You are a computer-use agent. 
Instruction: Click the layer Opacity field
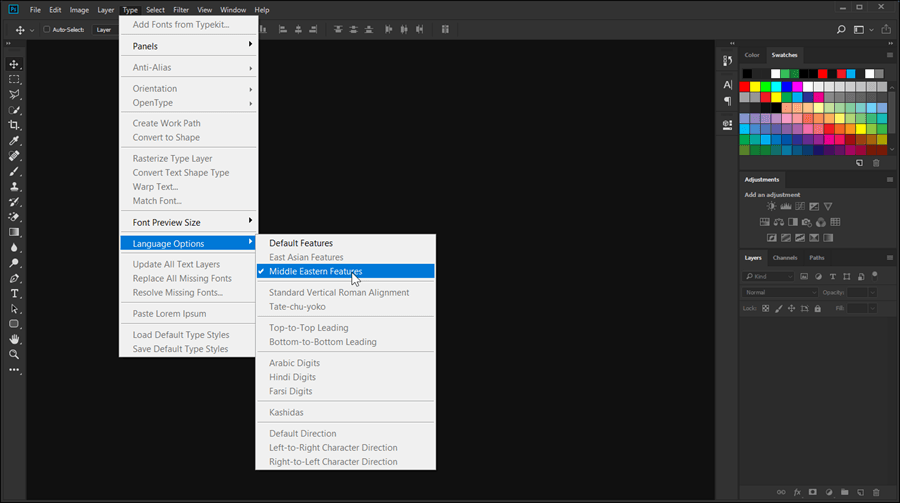(x=857, y=292)
